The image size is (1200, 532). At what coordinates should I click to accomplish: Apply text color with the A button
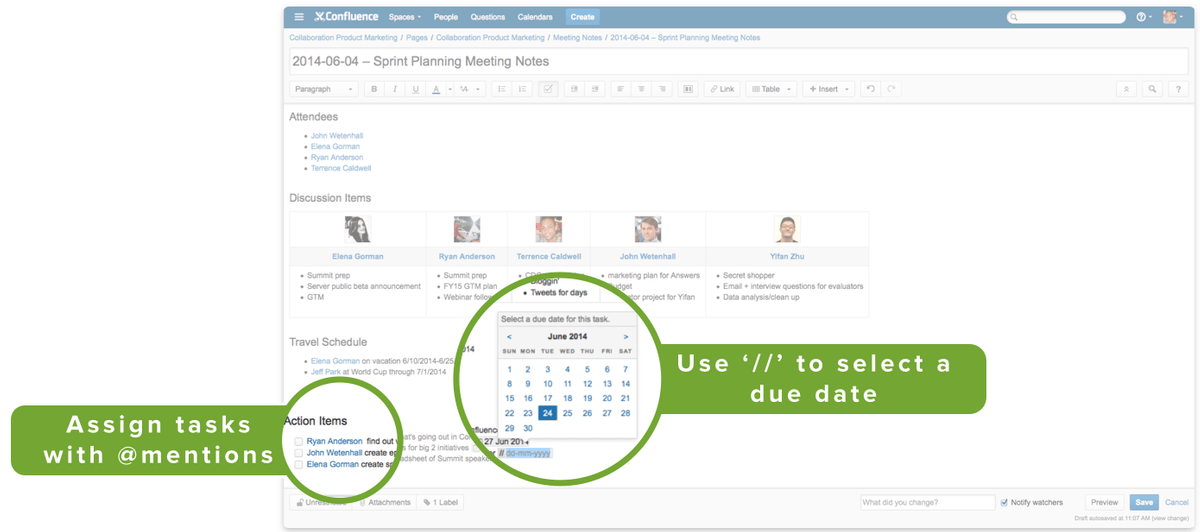pos(436,89)
